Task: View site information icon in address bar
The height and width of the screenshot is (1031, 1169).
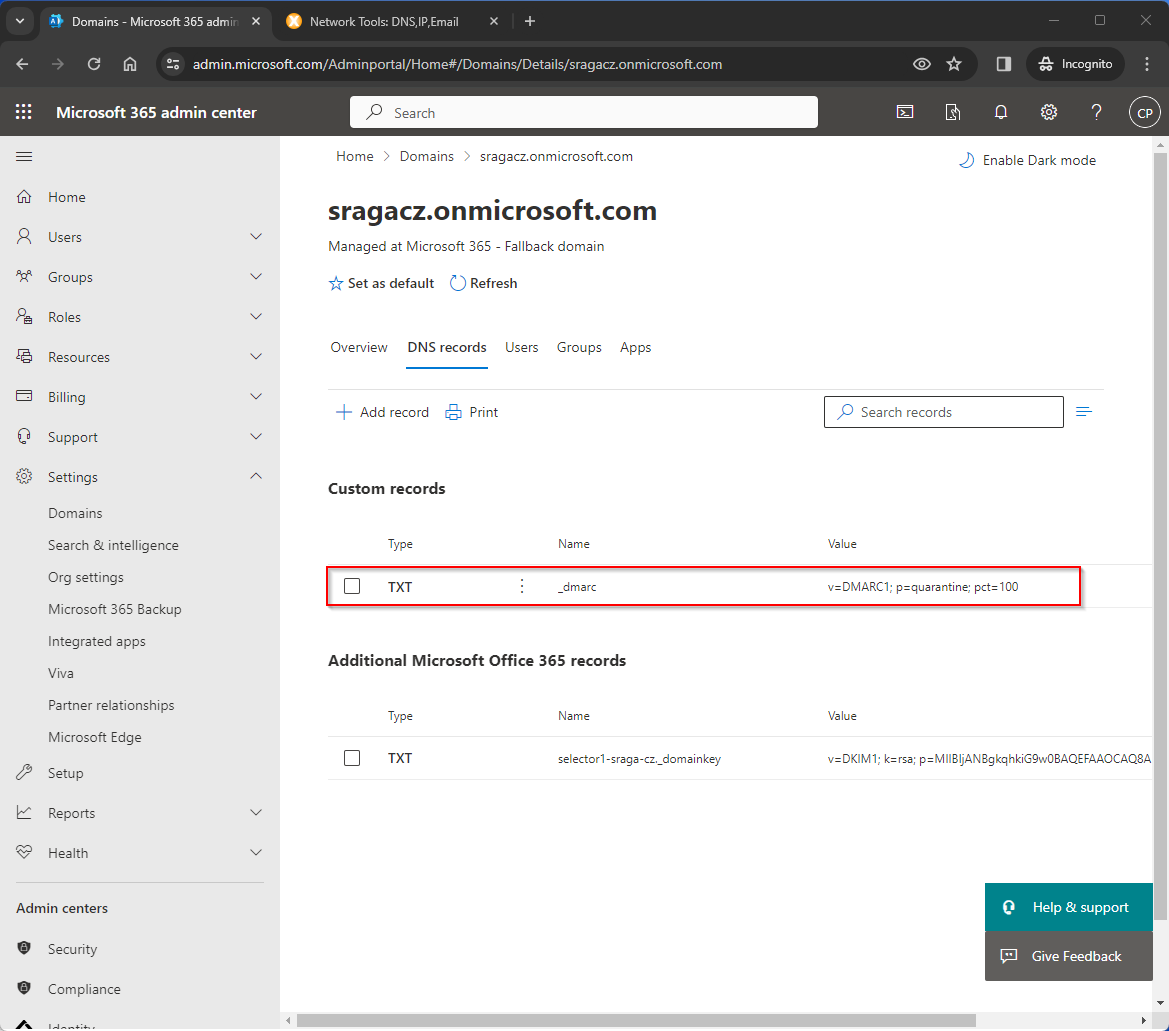Action: click(173, 64)
